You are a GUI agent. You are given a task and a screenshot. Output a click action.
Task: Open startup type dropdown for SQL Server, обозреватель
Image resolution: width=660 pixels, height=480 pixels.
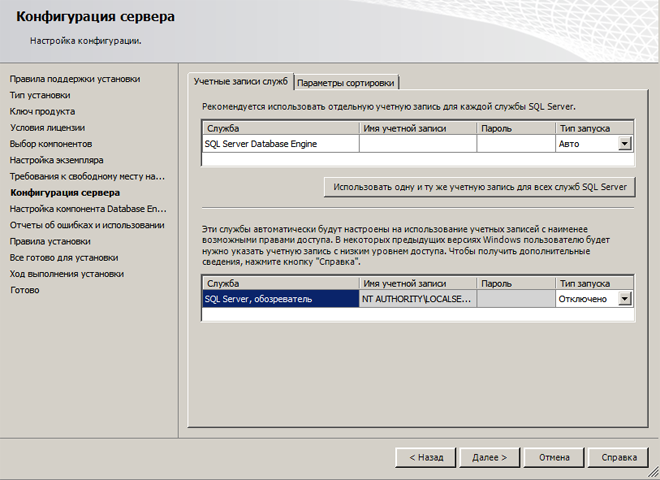[x=625, y=299]
